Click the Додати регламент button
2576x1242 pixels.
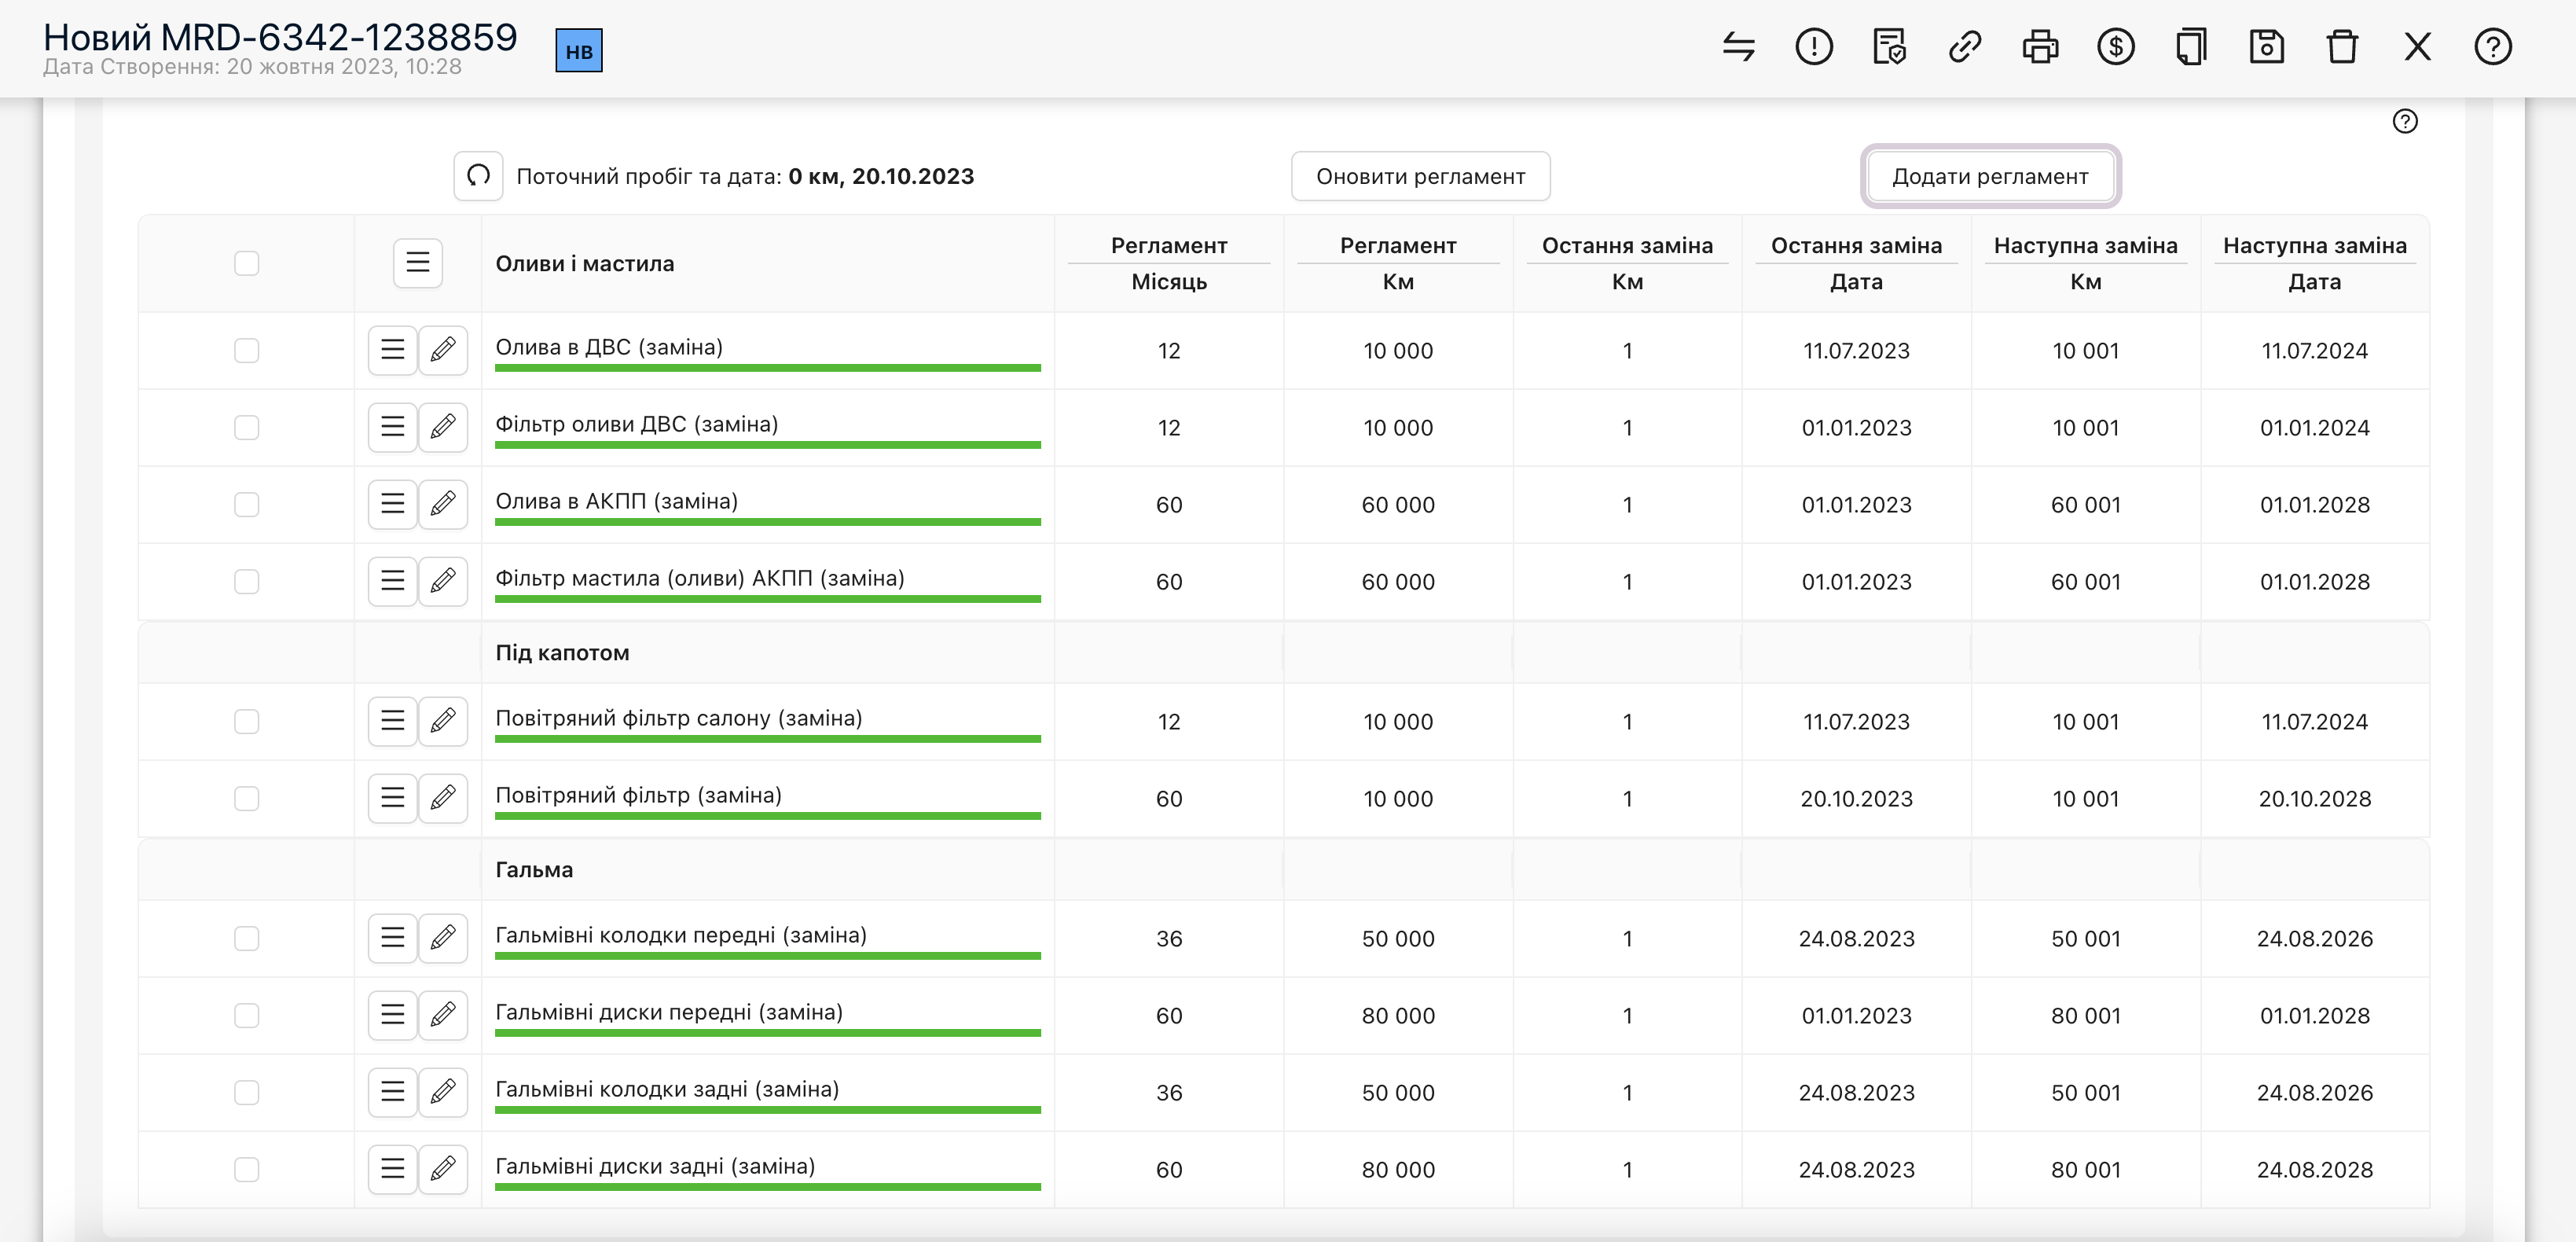[1990, 176]
